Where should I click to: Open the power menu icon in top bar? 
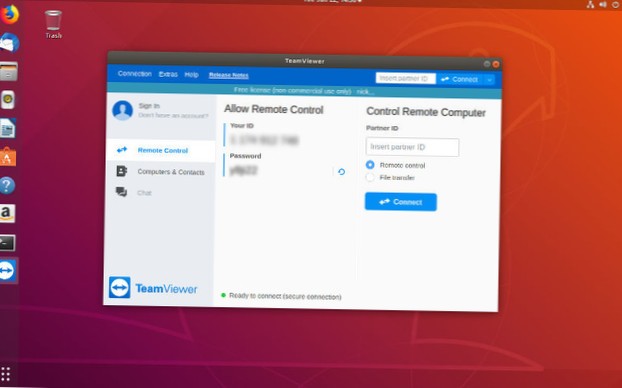click(x=616, y=4)
